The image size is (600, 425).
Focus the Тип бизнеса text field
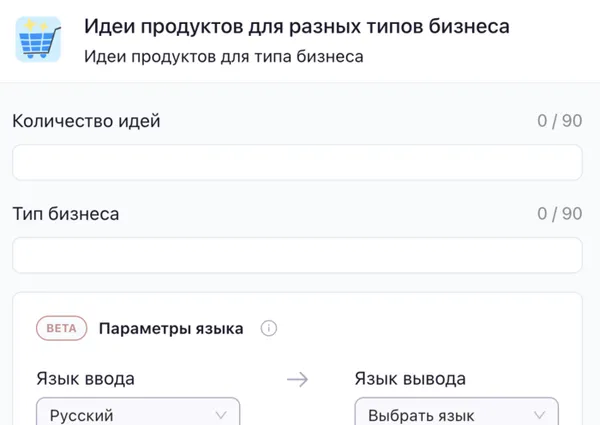pyautogui.click(x=297, y=255)
